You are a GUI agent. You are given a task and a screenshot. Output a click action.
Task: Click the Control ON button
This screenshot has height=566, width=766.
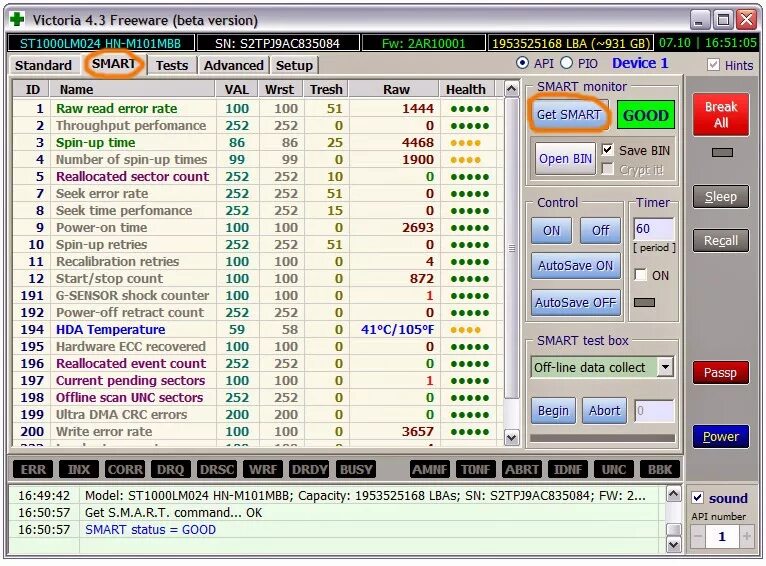coord(552,231)
